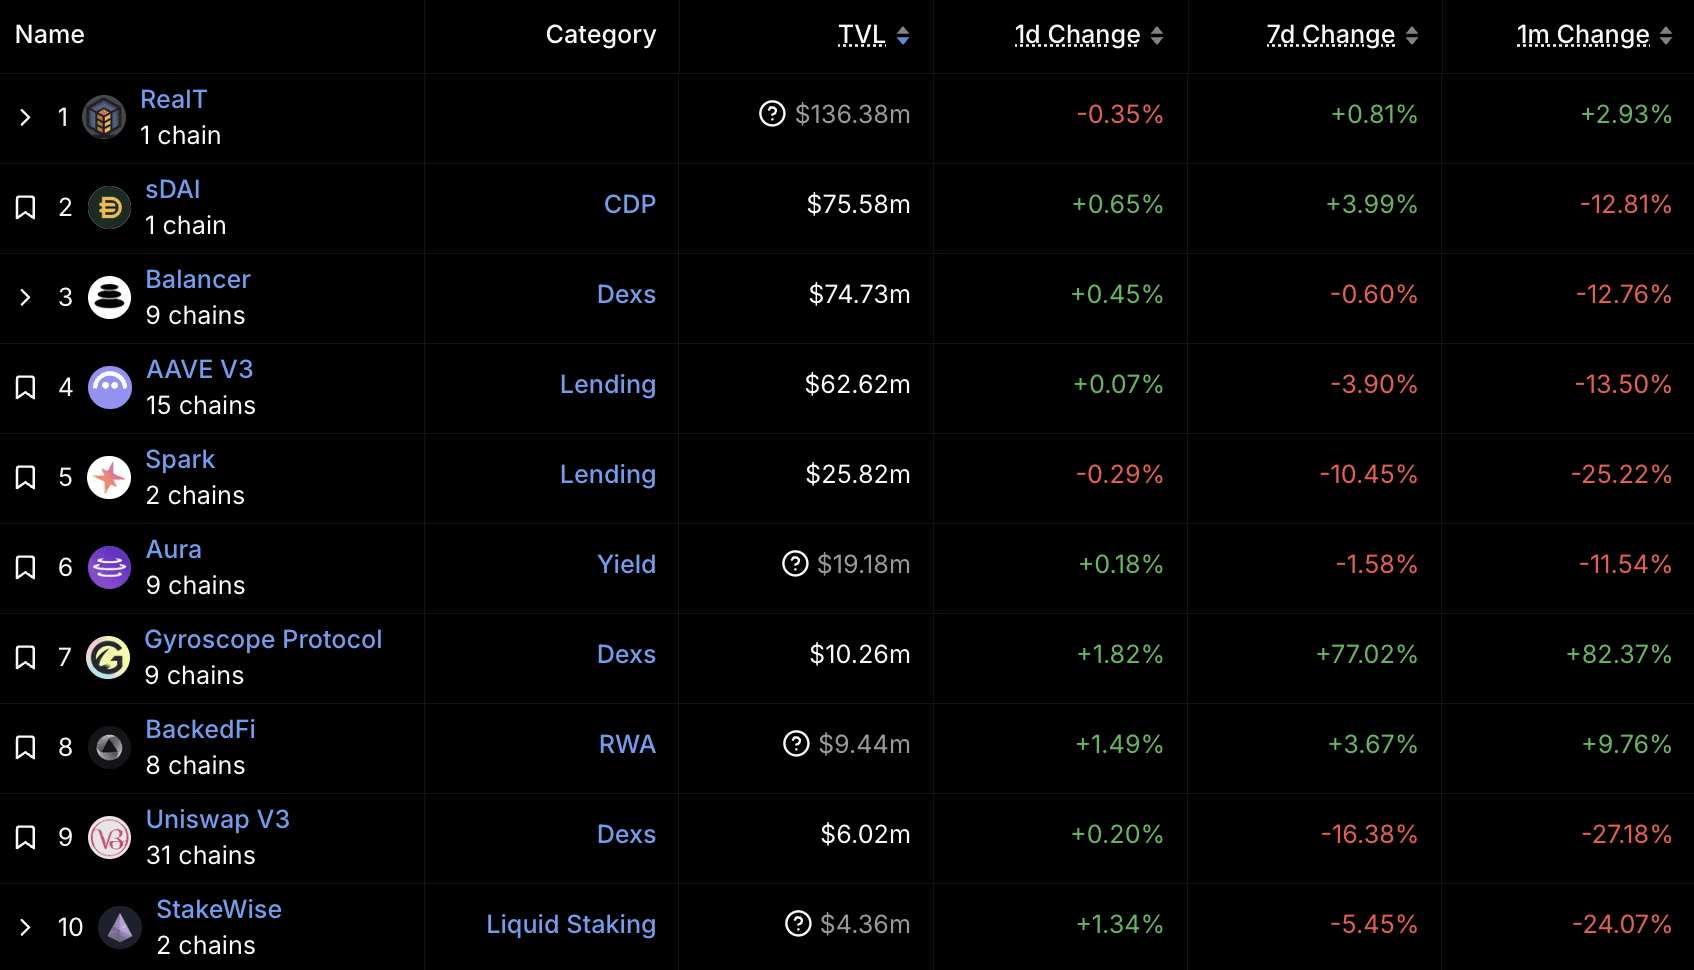This screenshot has width=1694, height=970.
Task: Click the Balancer logo icon
Action: tap(109, 298)
